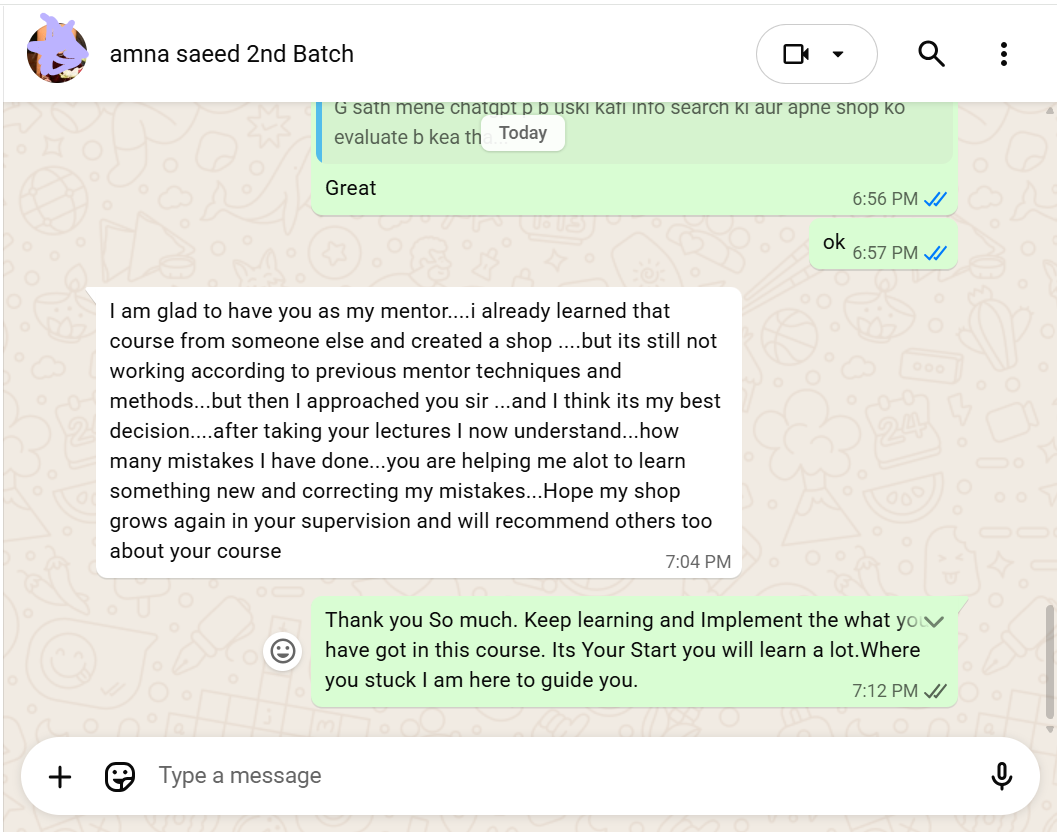Click the "Great" message read-receipt ticks

[936, 199]
